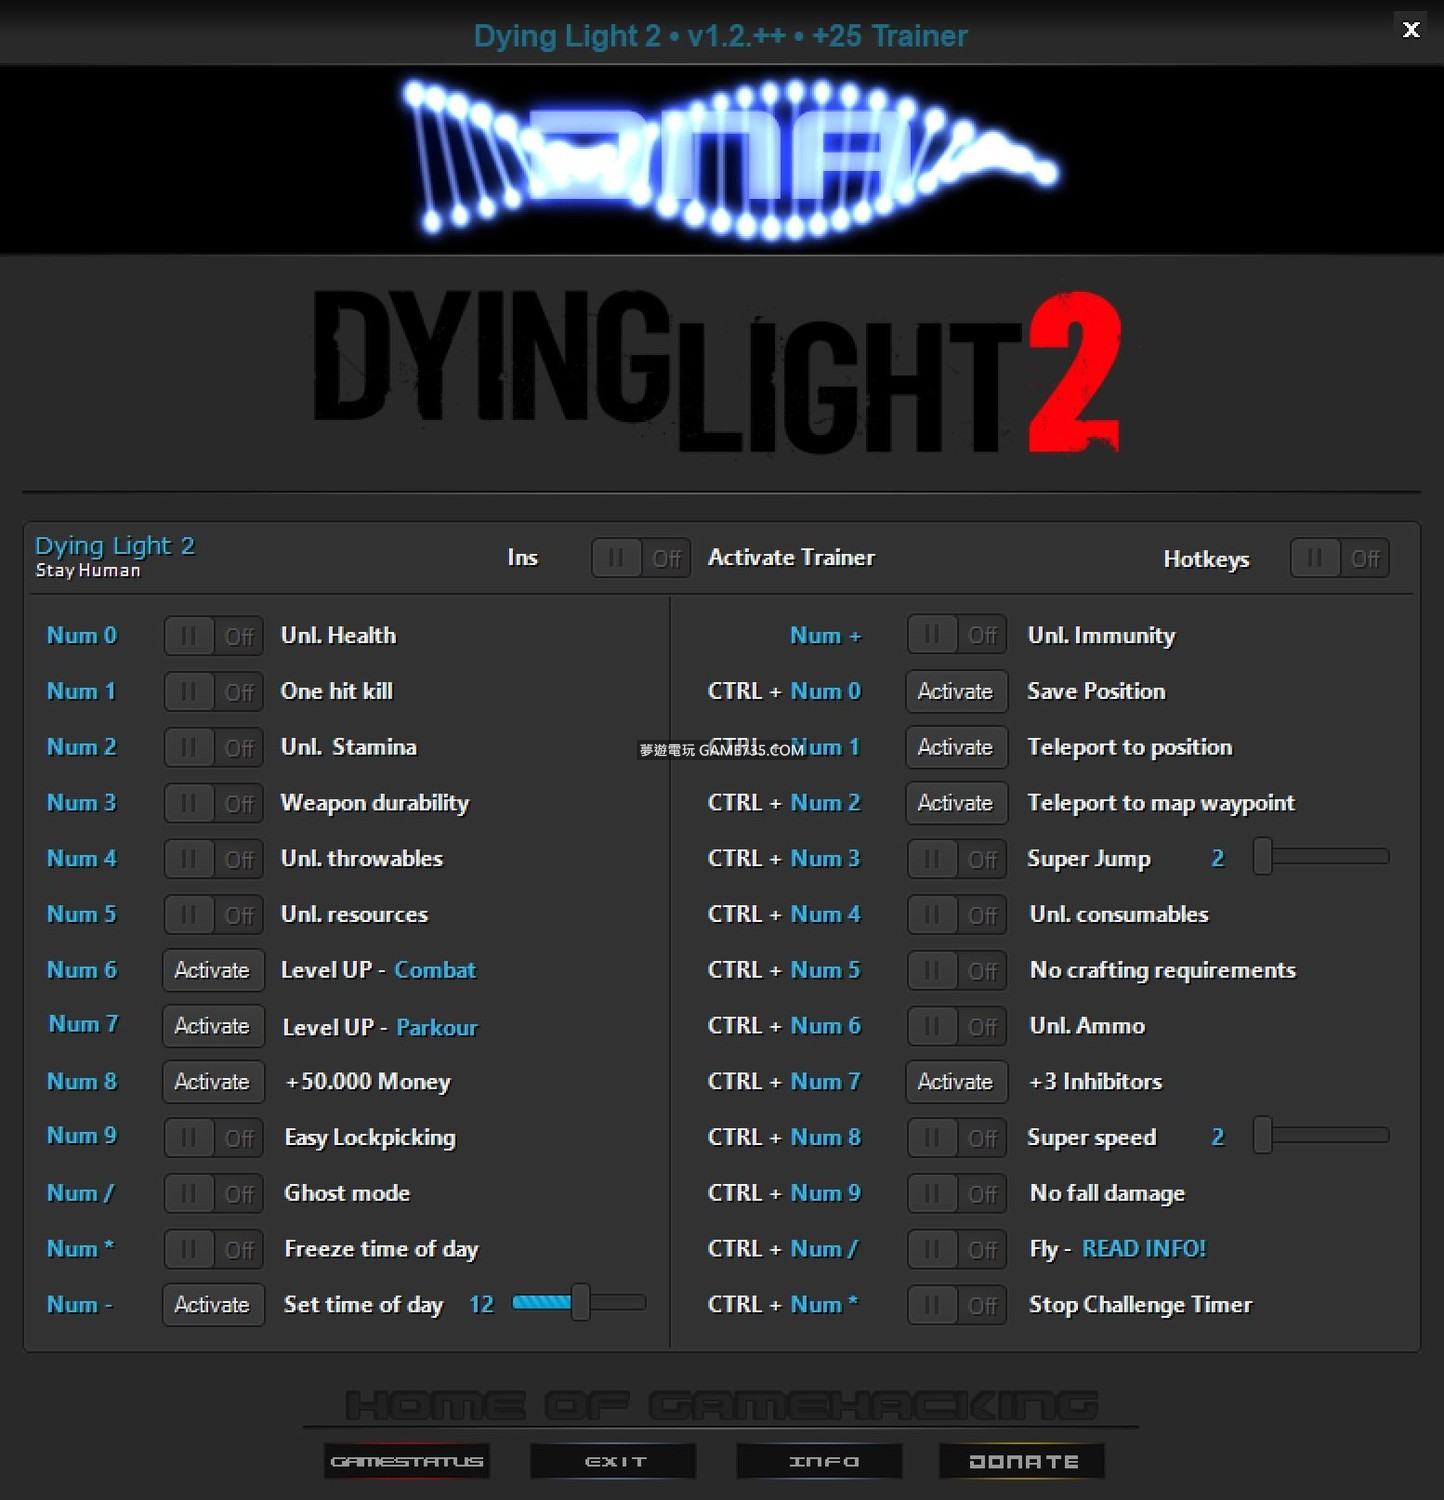Activate Save Position
This screenshot has width=1444, height=1500.
coord(956,692)
